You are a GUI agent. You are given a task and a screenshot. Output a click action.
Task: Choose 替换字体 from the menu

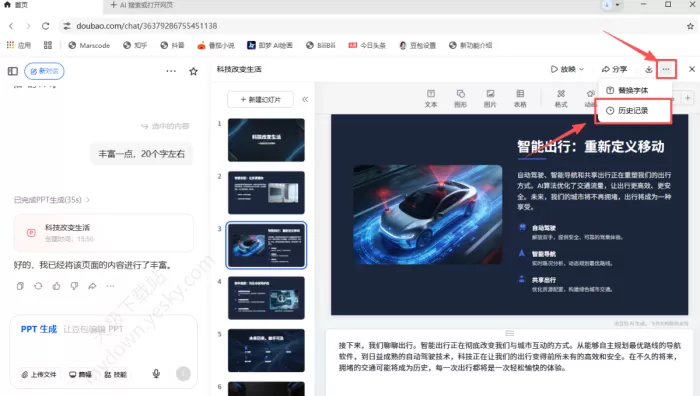(633, 90)
